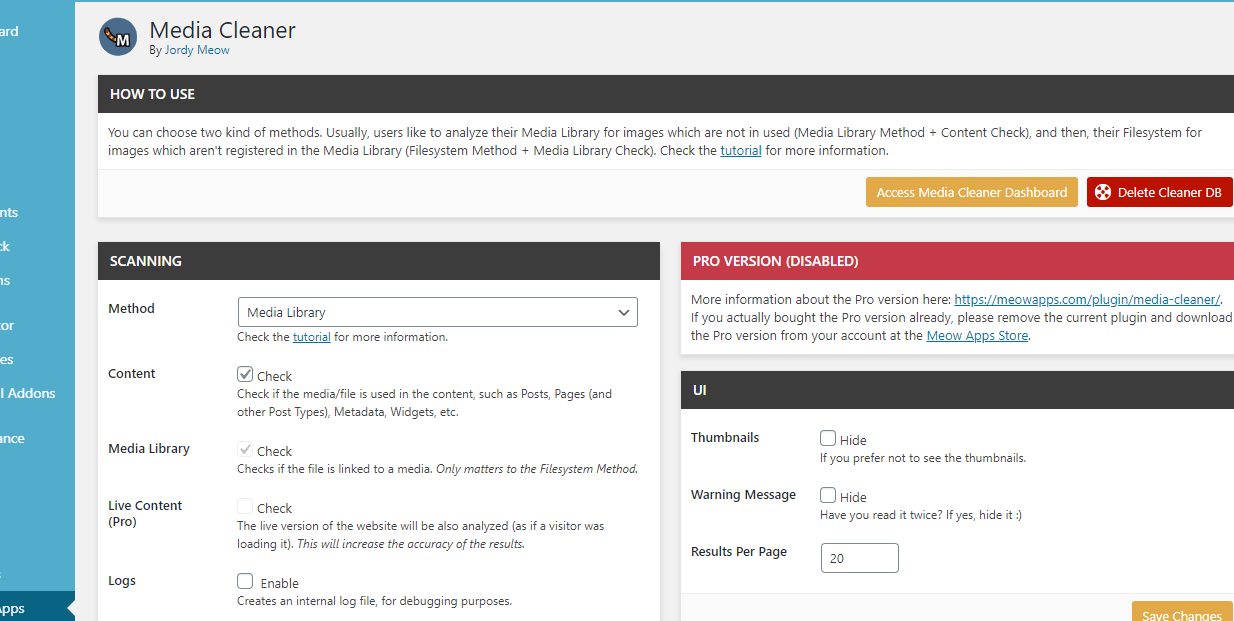The image size is (1234, 621).
Task: Click the UI section header
Action: [957, 390]
